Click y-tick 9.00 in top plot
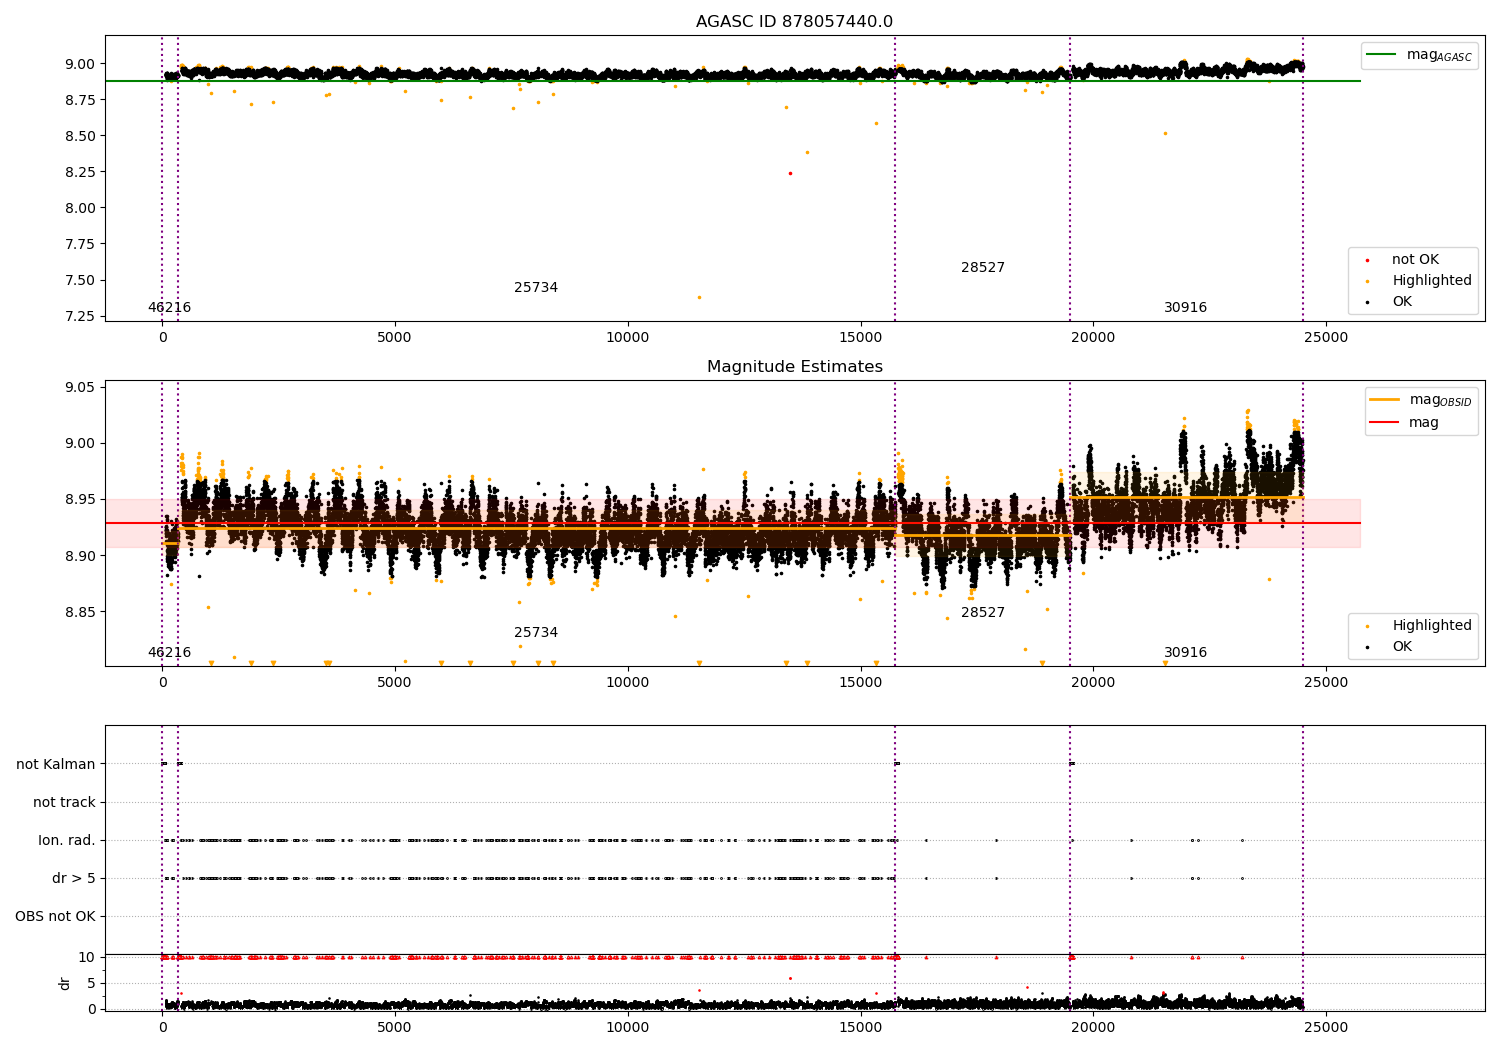 80,64
